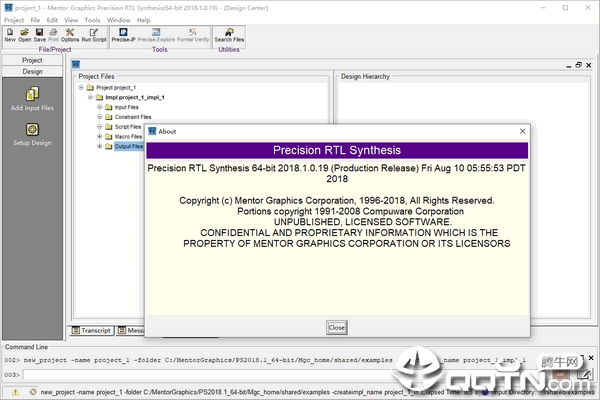Click the warning icon in the status bar
Screen dimensions: 600x400
pos(15,392)
